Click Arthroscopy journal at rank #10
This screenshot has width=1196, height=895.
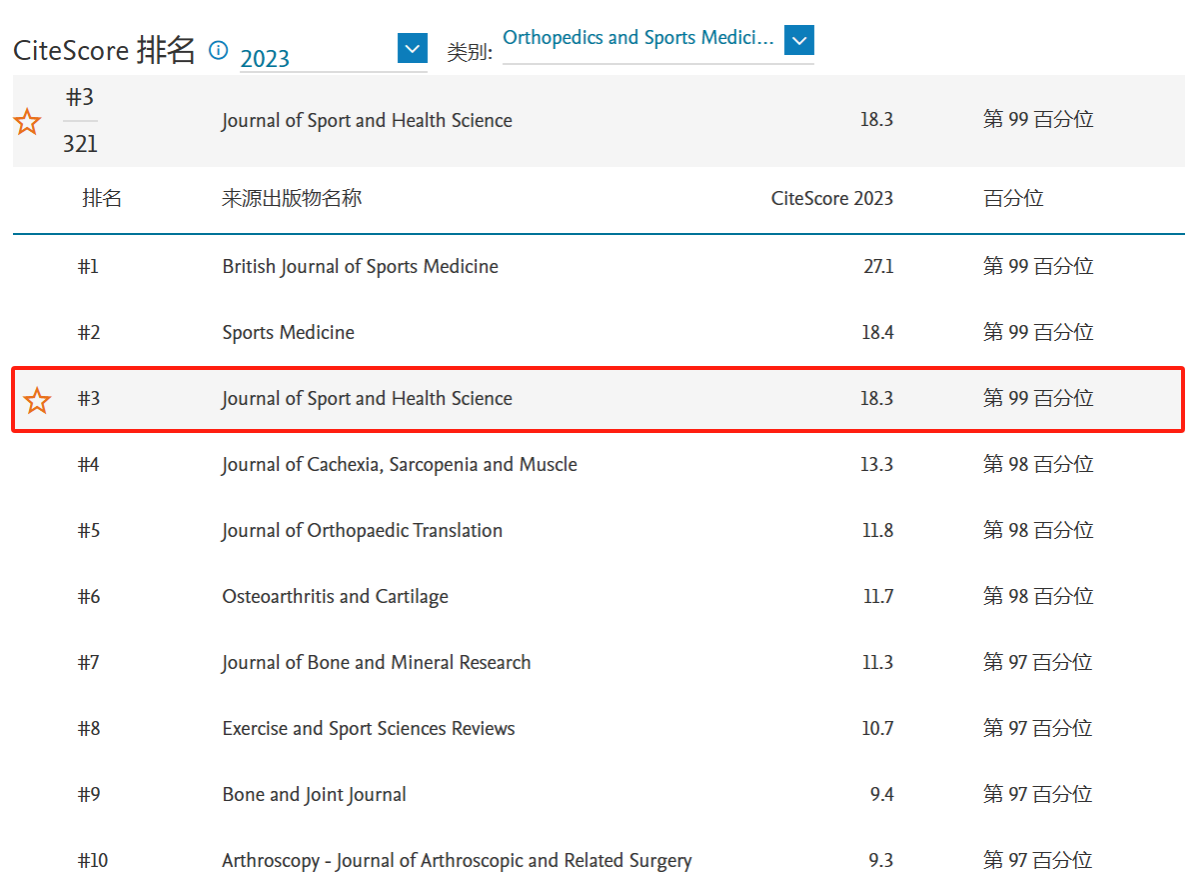pyautogui.click(x=456, y=861)
